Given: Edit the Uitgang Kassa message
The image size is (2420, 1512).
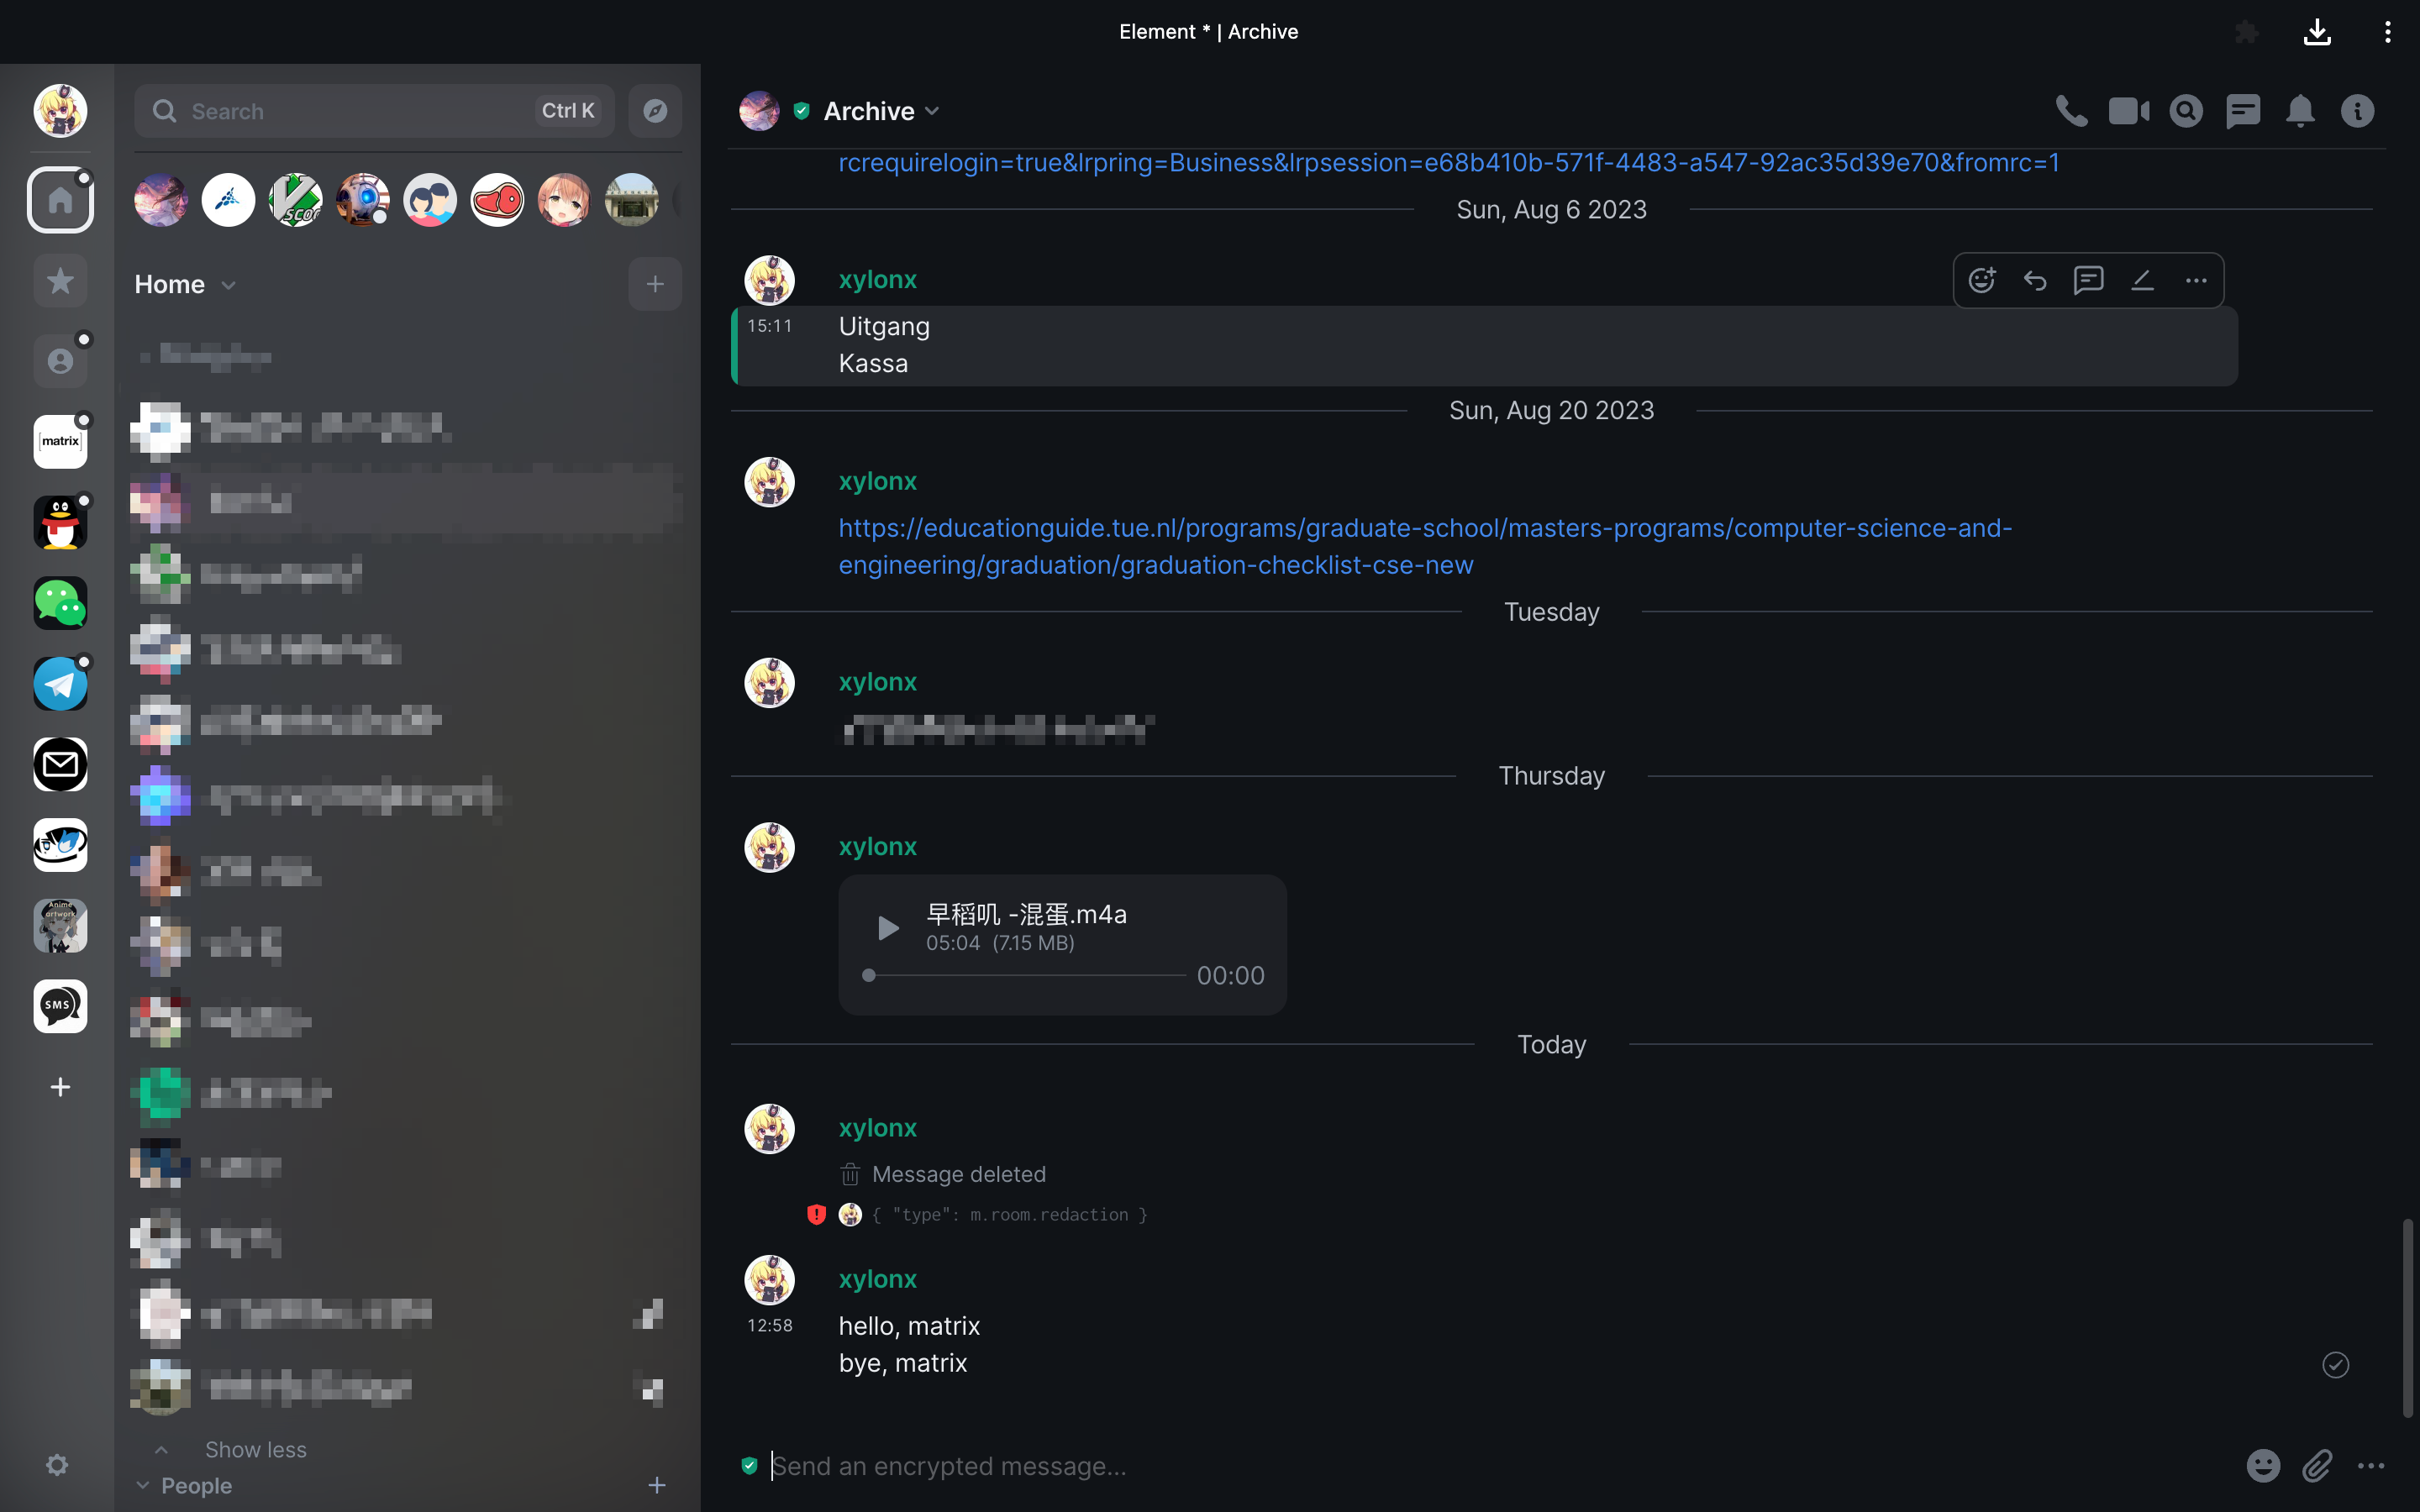Looking at the screenshot, I should click(2142, 280).
